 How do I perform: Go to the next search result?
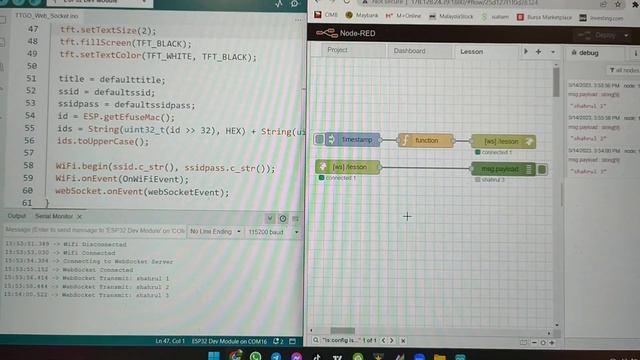coord(392,340)
